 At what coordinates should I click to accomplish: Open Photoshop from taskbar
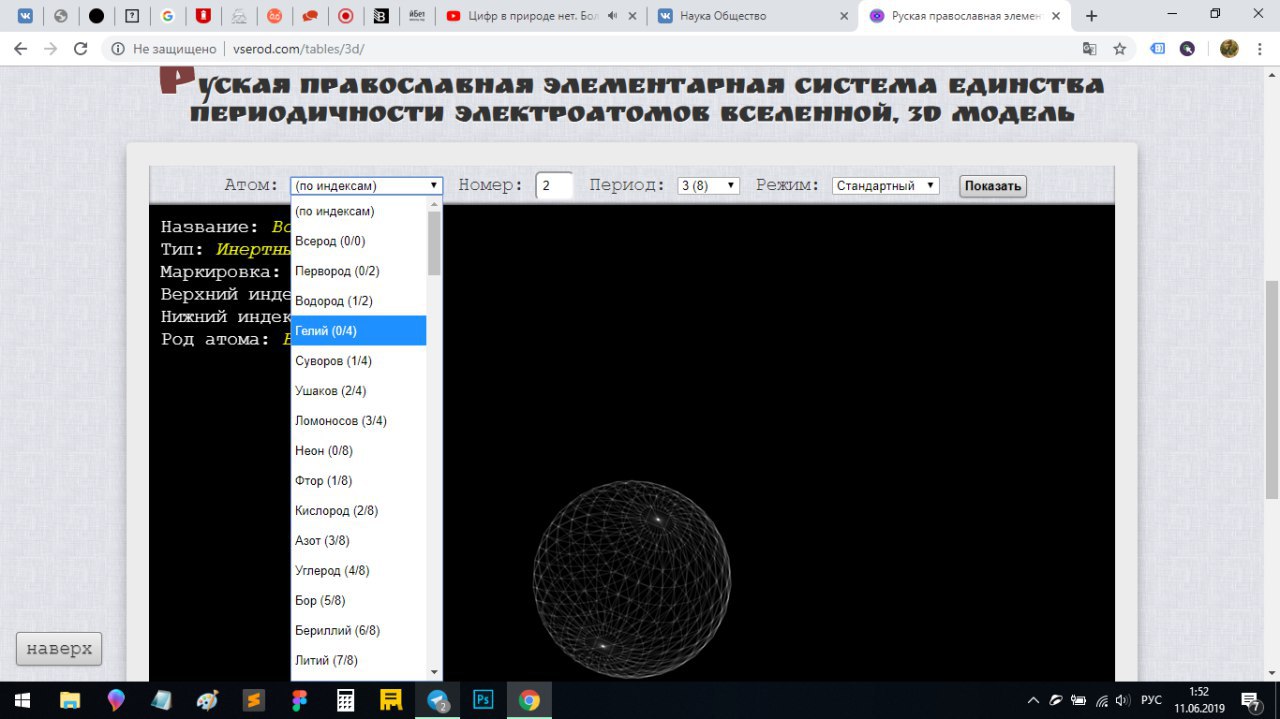coord(484,699)
